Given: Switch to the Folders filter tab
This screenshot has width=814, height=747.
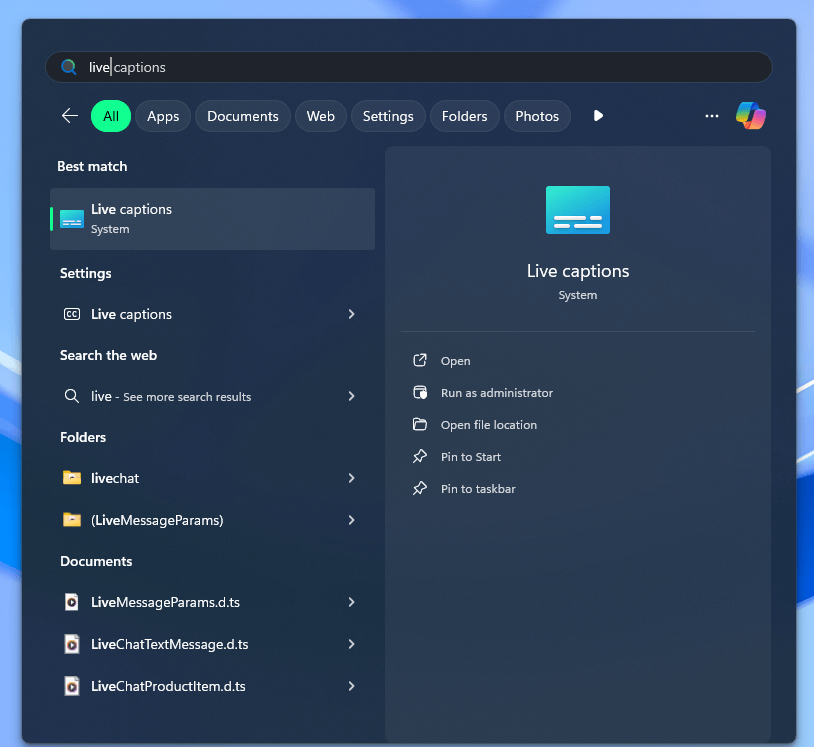Looking at the screenshot, I should click(x=464, y=116).
